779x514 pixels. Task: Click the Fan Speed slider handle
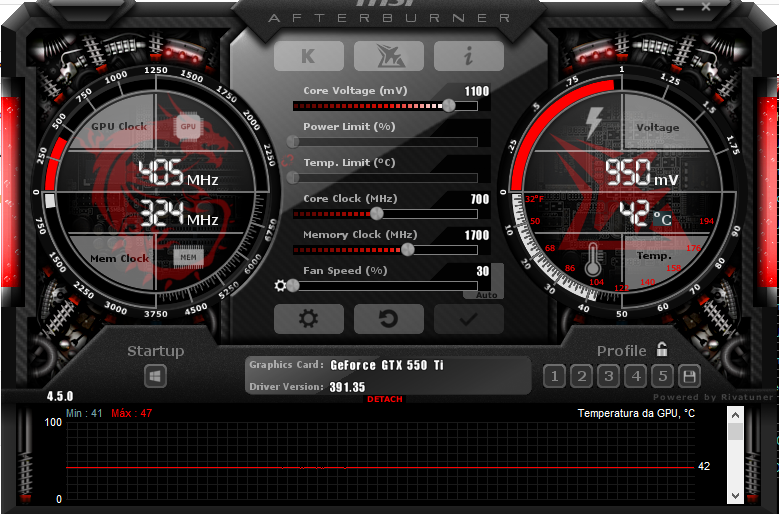293,286
